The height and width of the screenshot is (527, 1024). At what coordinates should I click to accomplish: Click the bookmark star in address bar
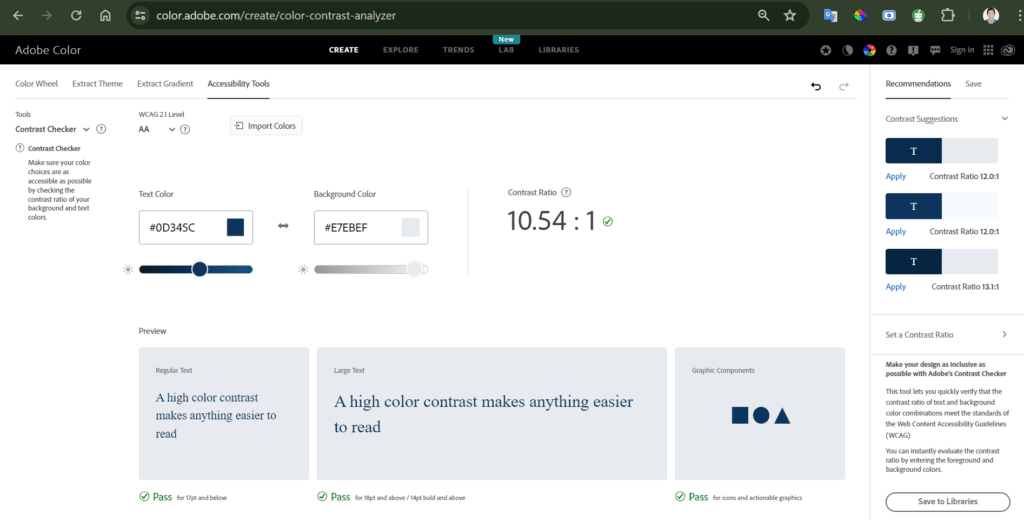(x=790, y=16)
